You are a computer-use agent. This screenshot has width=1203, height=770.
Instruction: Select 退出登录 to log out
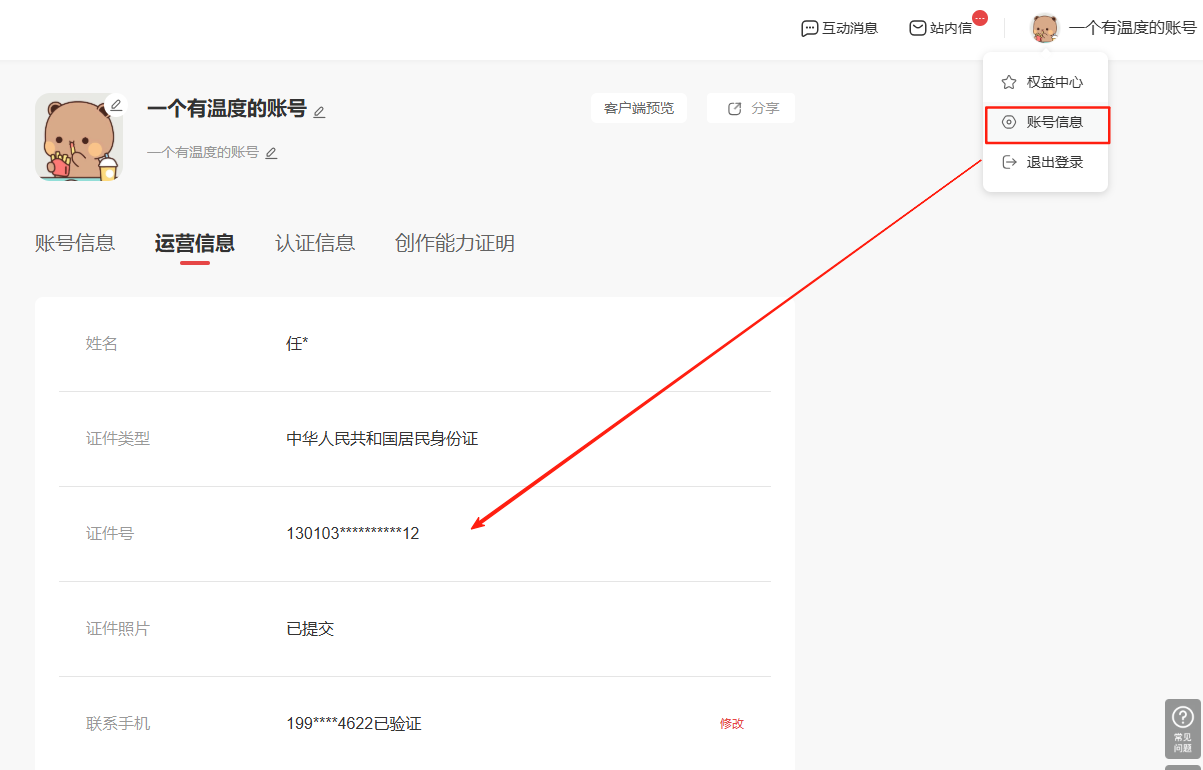point(1054,162)
